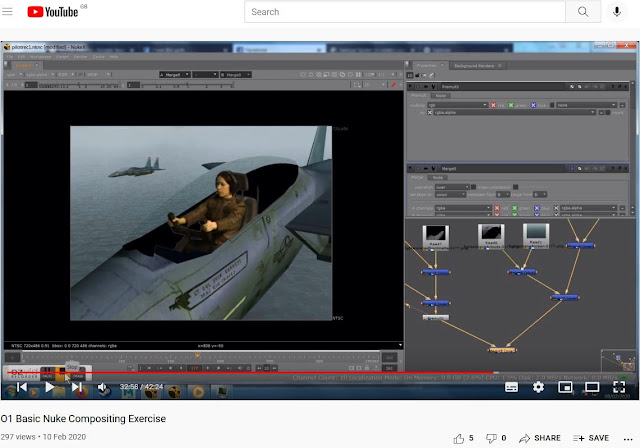640x448 pixels.
Task: Open the more actions ellipsis menu
Action: pos(628,439)
